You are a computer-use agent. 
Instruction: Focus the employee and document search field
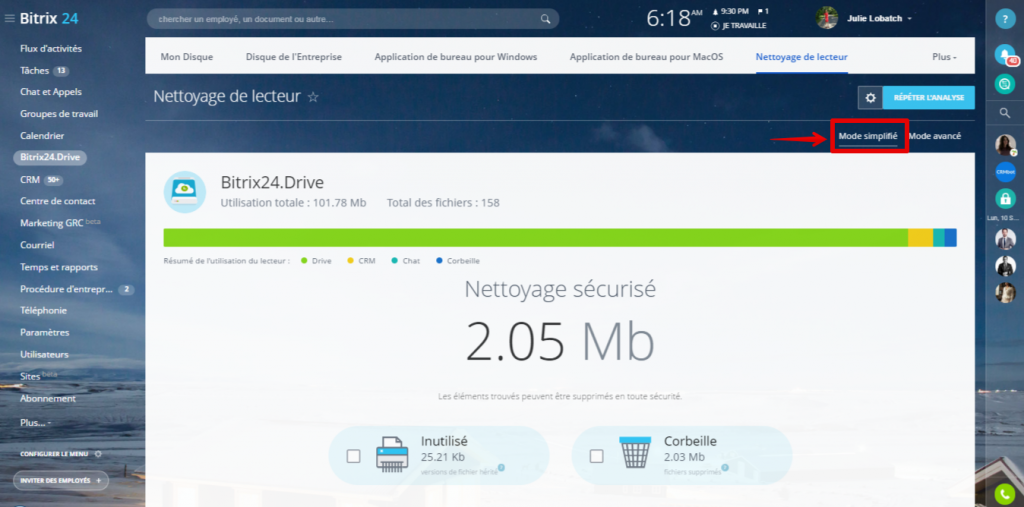(x=353, y=19)
